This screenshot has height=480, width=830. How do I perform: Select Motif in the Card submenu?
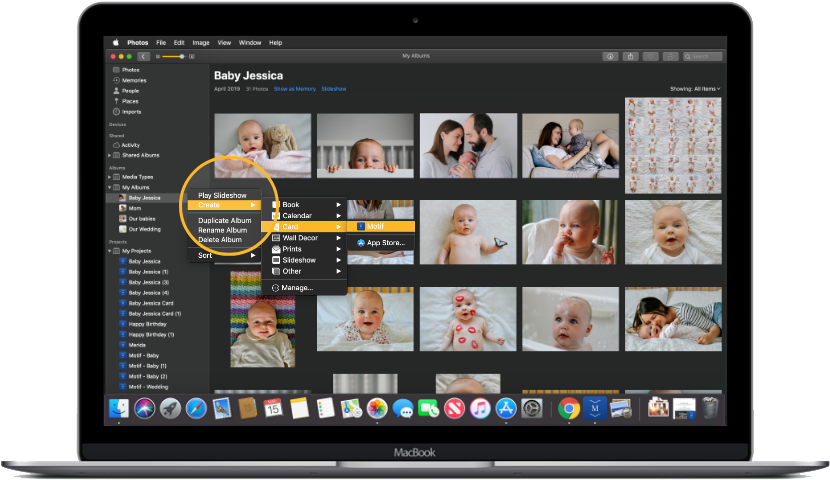point(381,227)
